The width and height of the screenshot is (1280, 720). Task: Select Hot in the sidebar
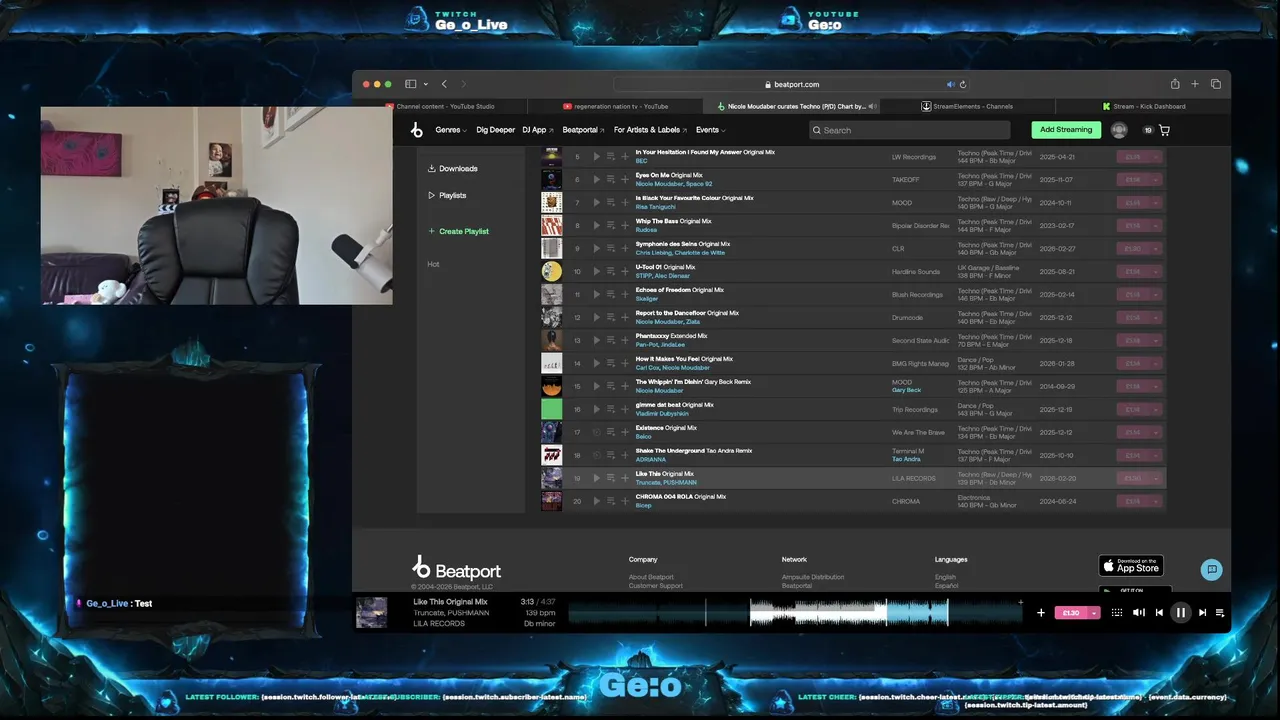(433, 264)
